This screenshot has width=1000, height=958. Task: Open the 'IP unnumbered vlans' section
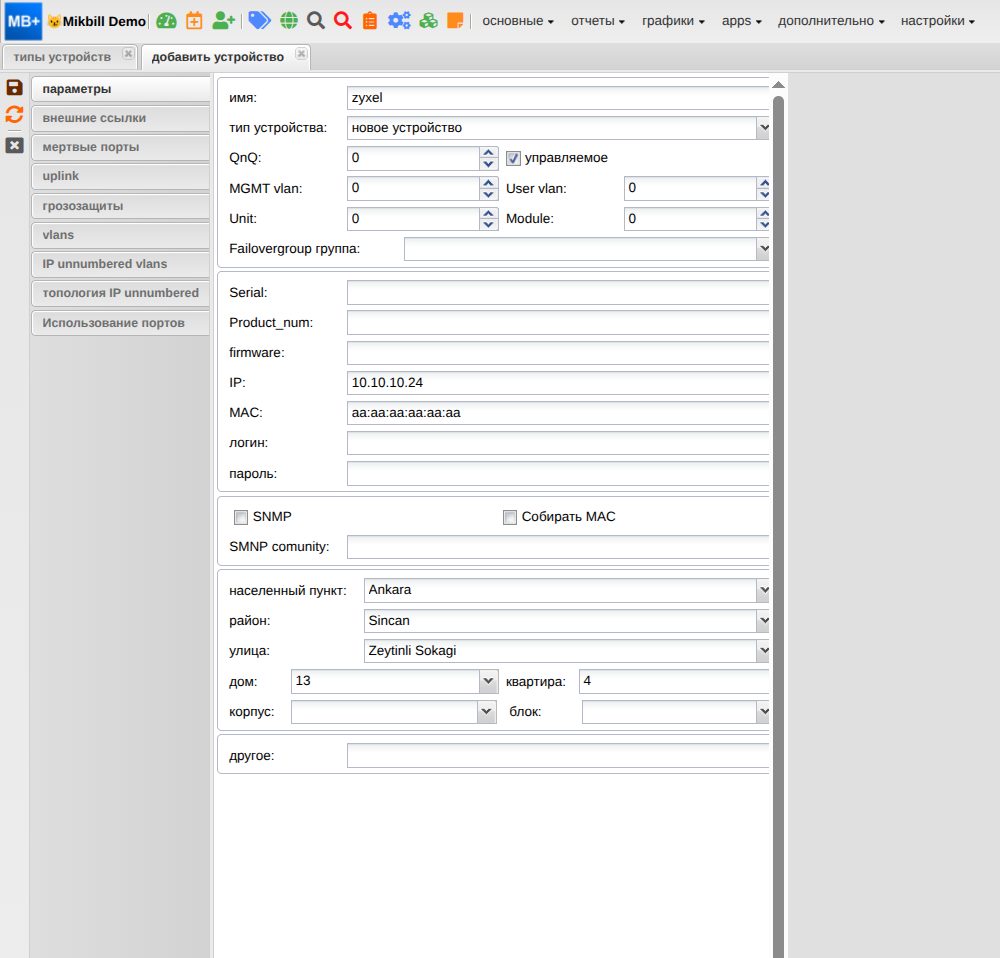121,264
